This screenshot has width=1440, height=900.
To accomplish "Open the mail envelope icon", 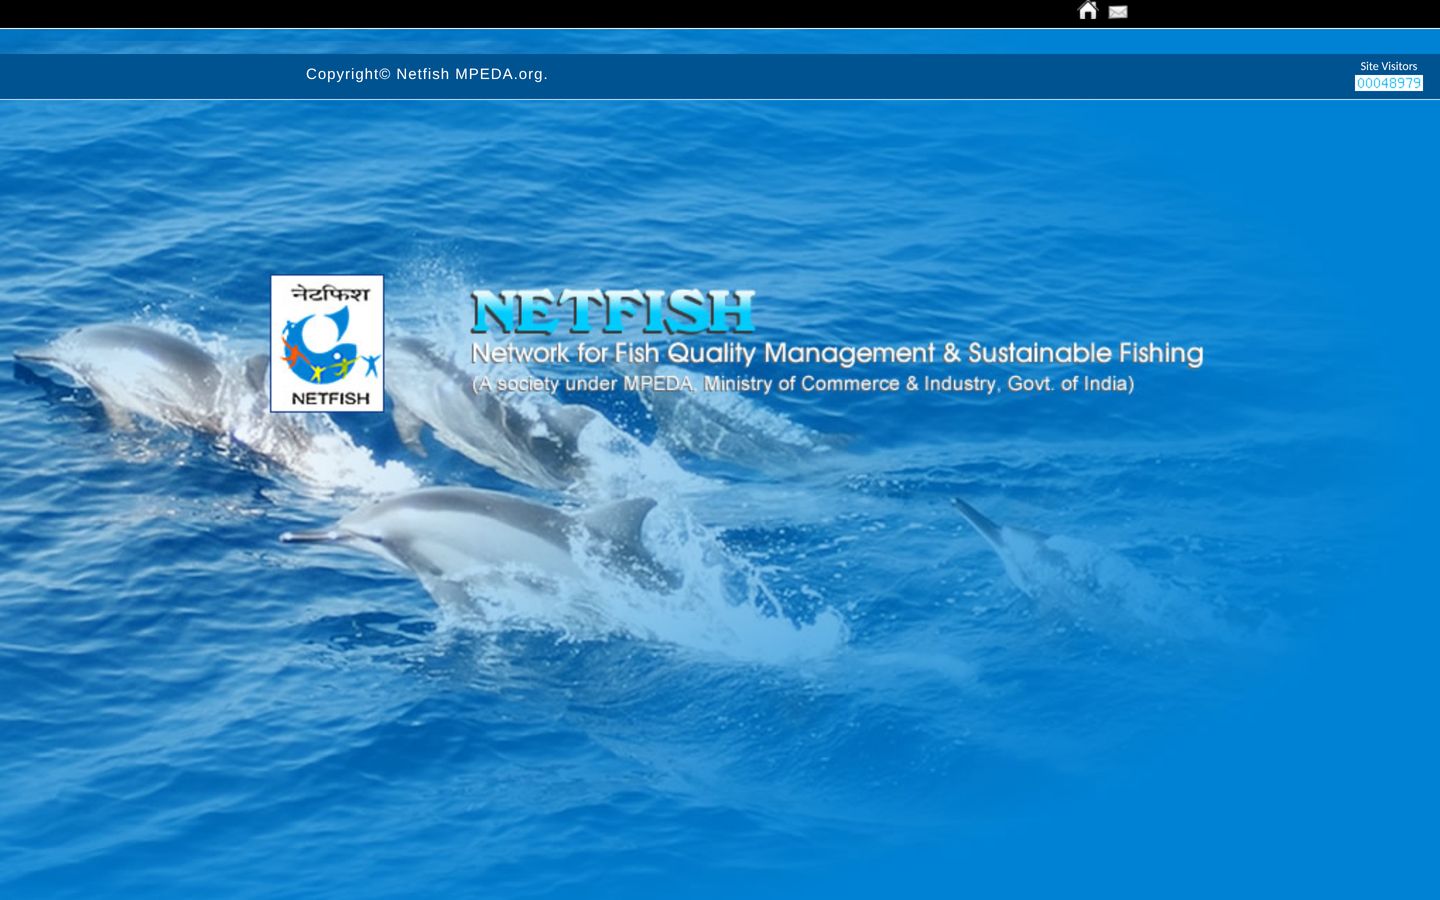I will coord(1118,12).
